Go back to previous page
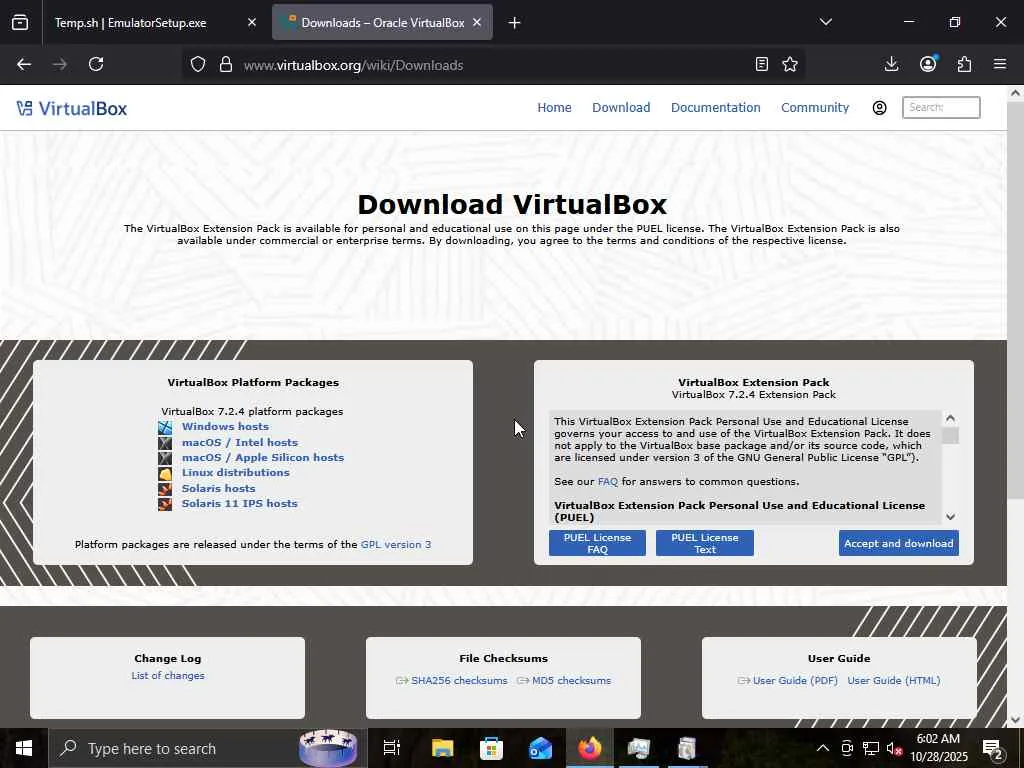 24,64
